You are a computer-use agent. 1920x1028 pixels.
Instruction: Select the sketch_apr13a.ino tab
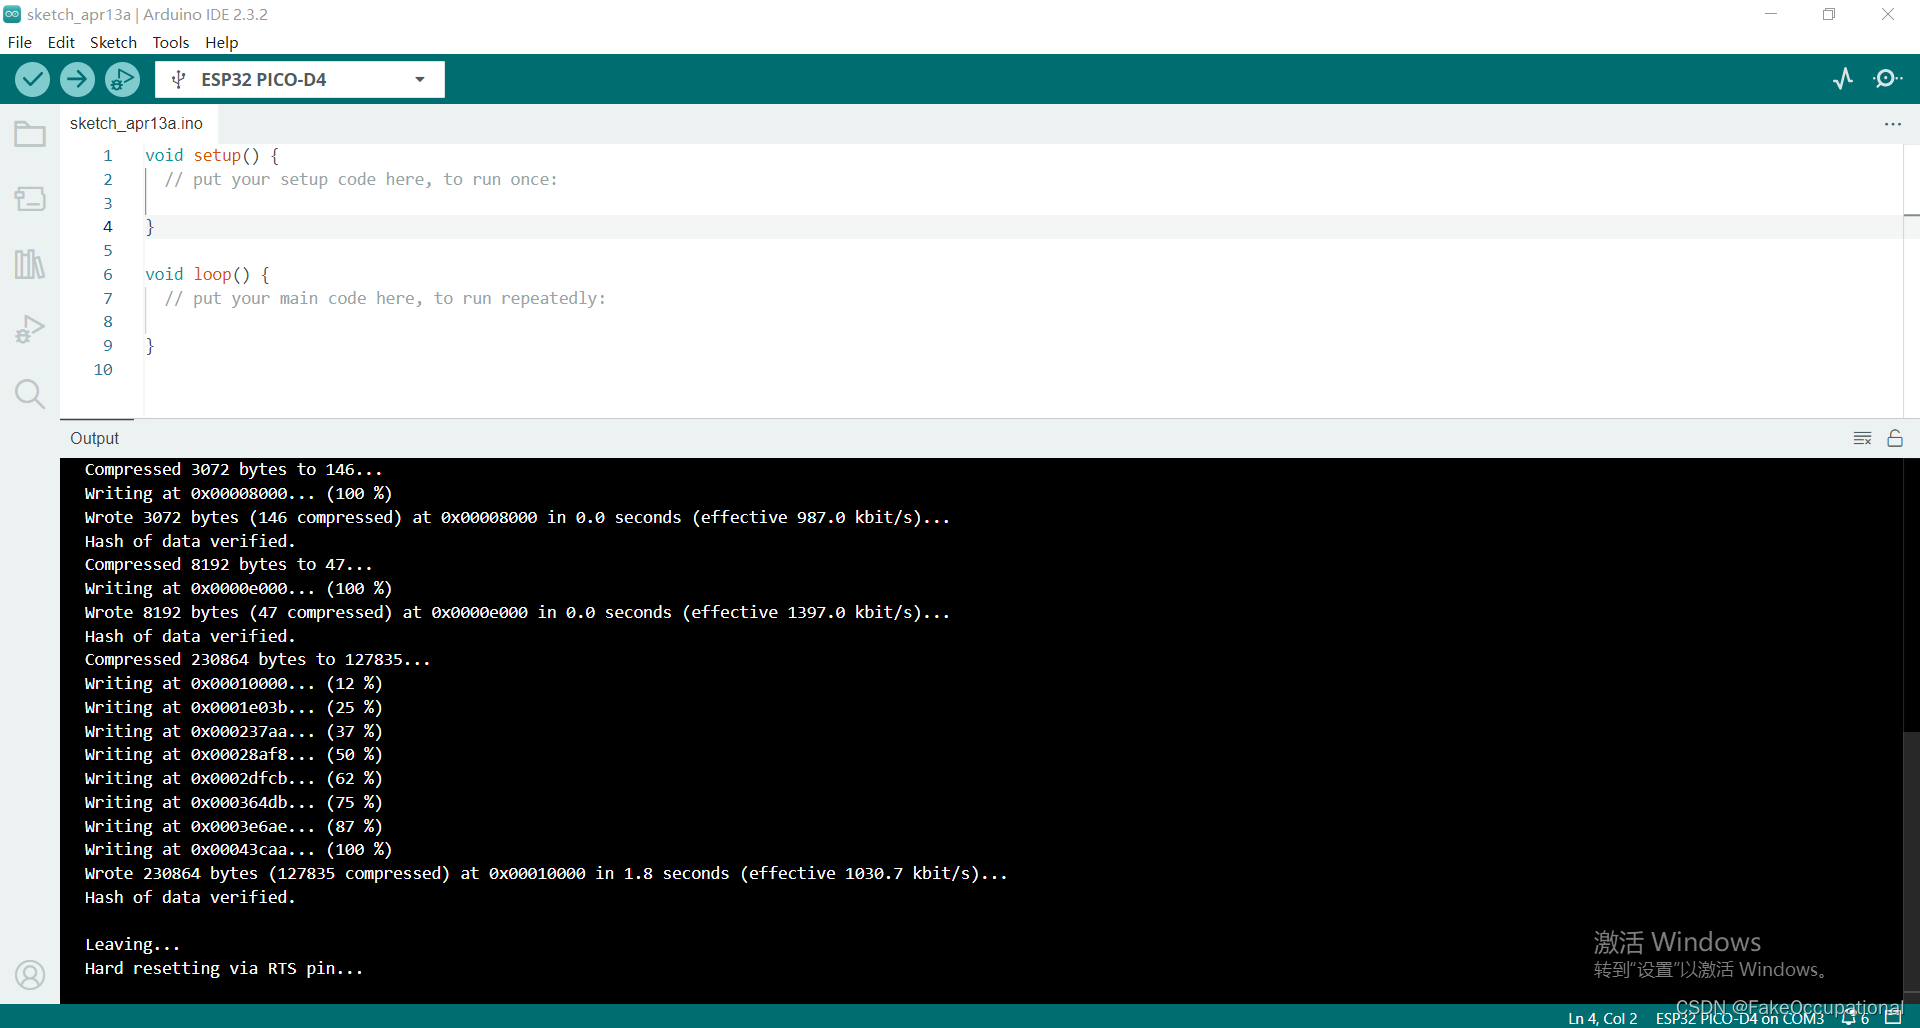tap(137, 123)
